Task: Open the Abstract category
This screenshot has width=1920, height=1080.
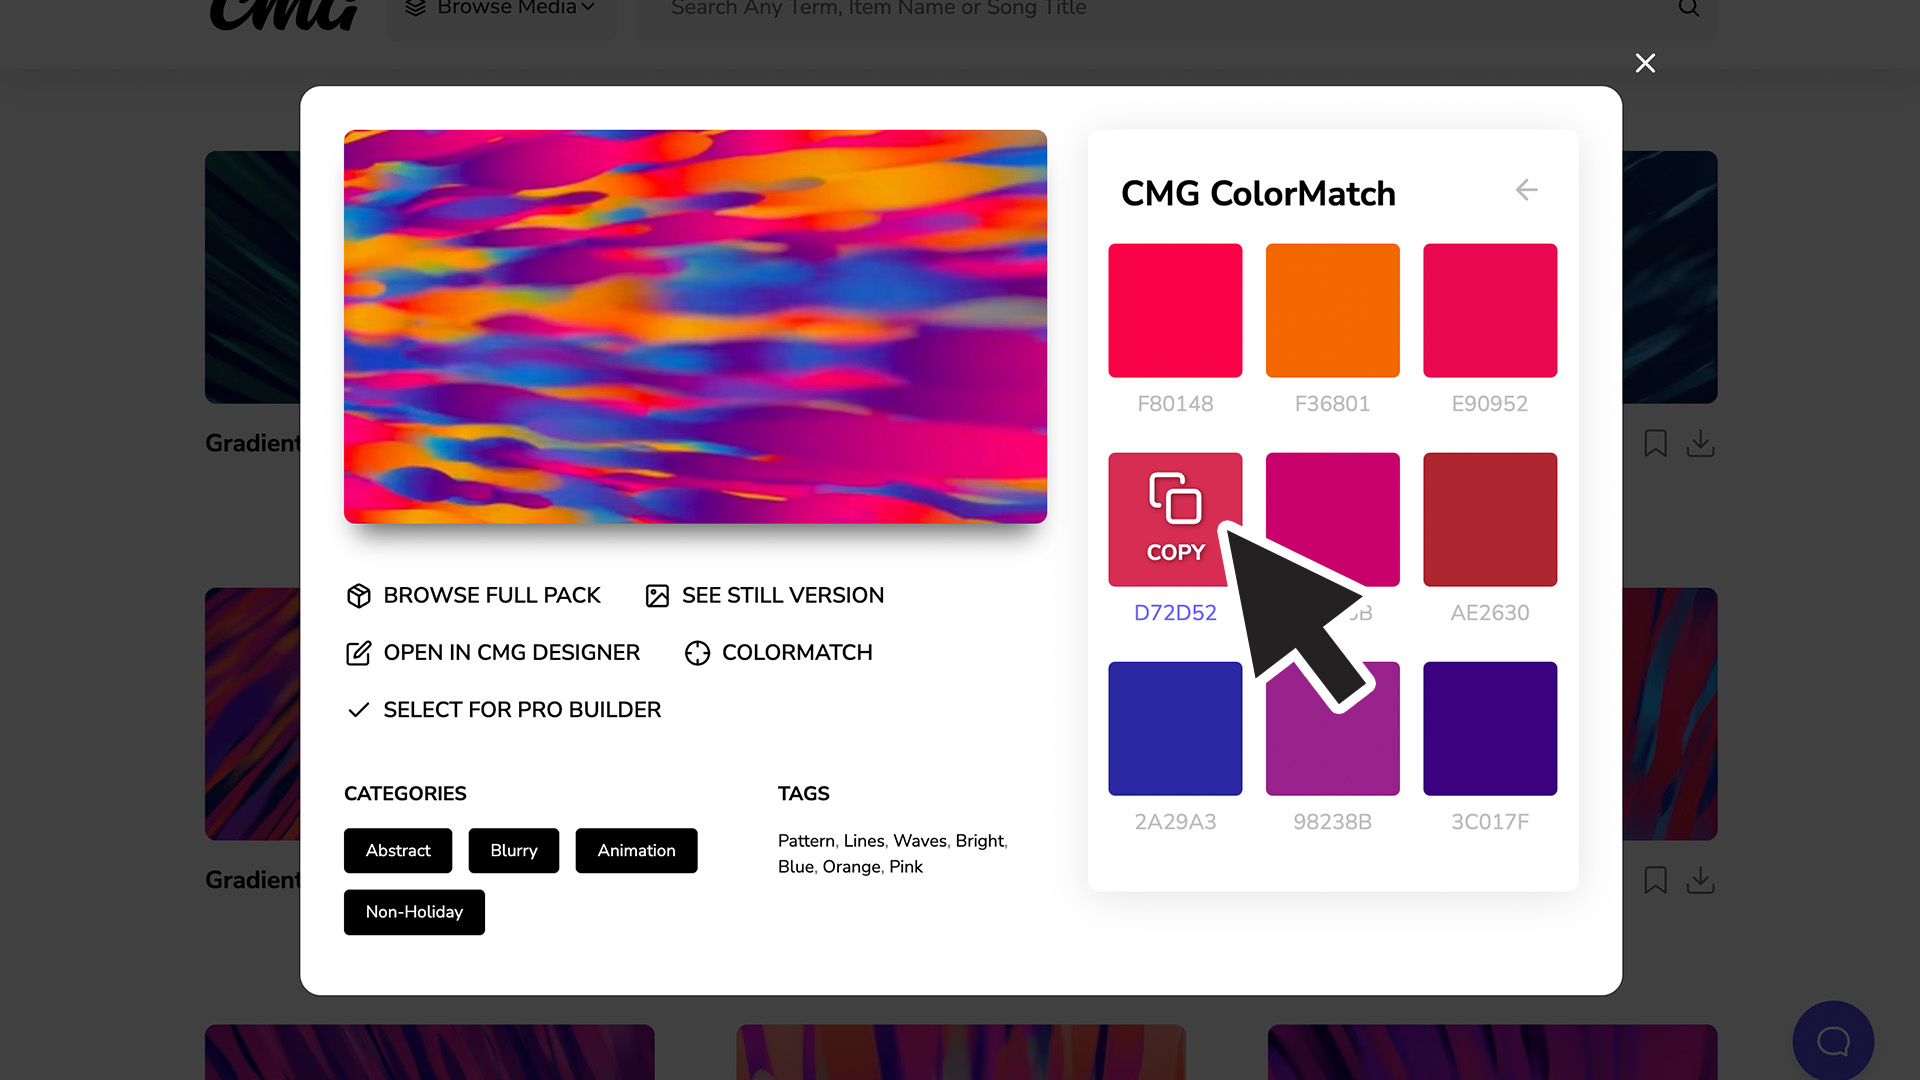Action: click(398, 851)
